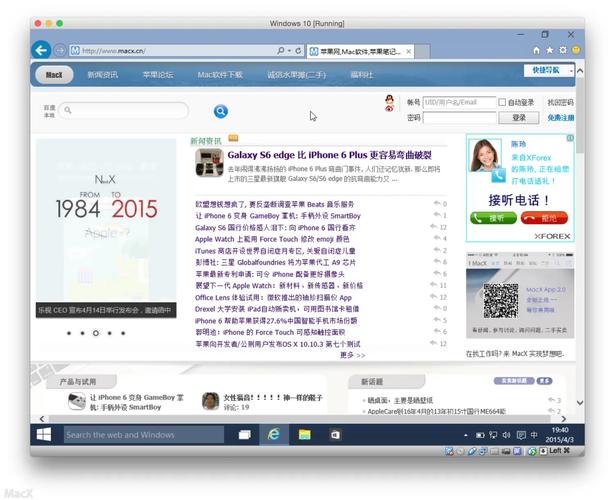This screenshot has width=615, height=500.
Task: Open the 诚信水果摊(二手) nav item
Action: tap(297, 75)
